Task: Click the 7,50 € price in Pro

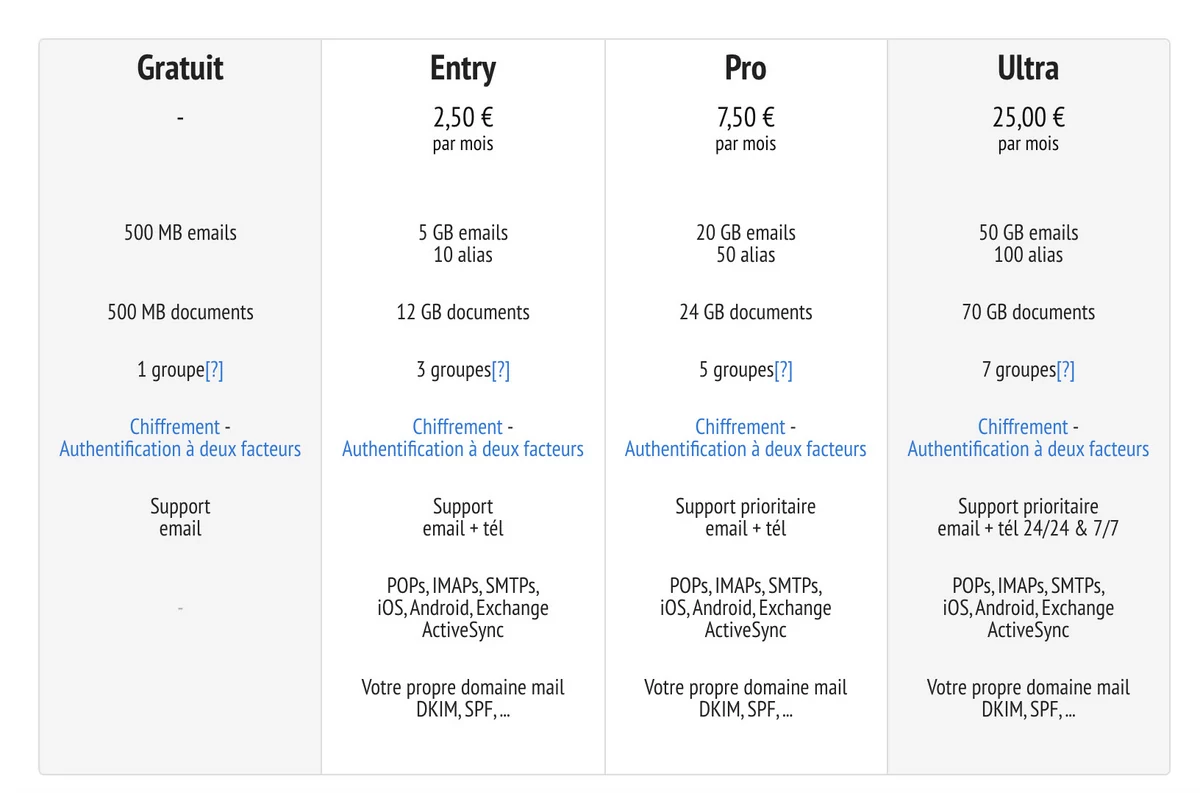Action: coord(746,118)
